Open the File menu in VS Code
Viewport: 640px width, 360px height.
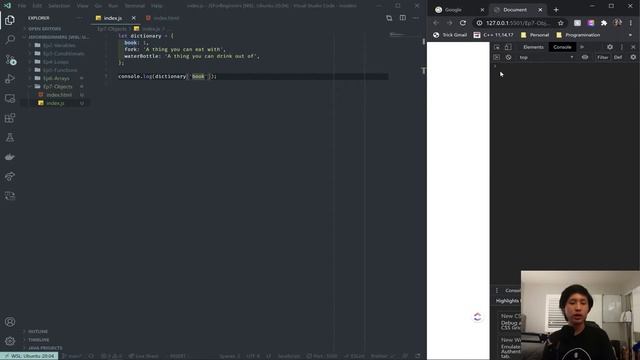[22, 6]
